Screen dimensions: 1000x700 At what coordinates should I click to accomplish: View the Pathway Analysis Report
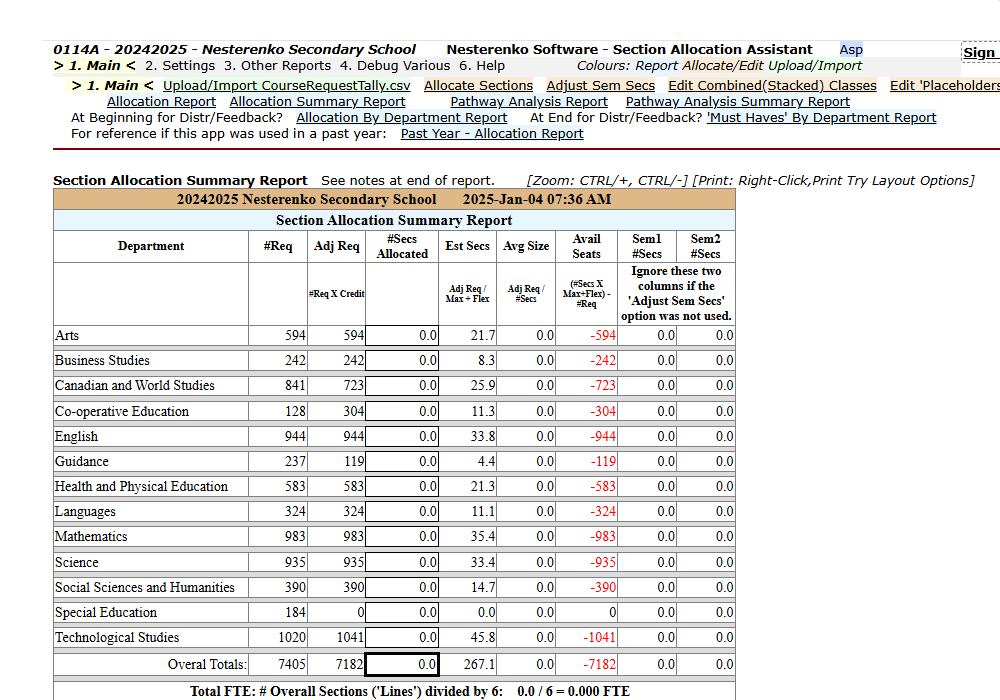point(528,102)
